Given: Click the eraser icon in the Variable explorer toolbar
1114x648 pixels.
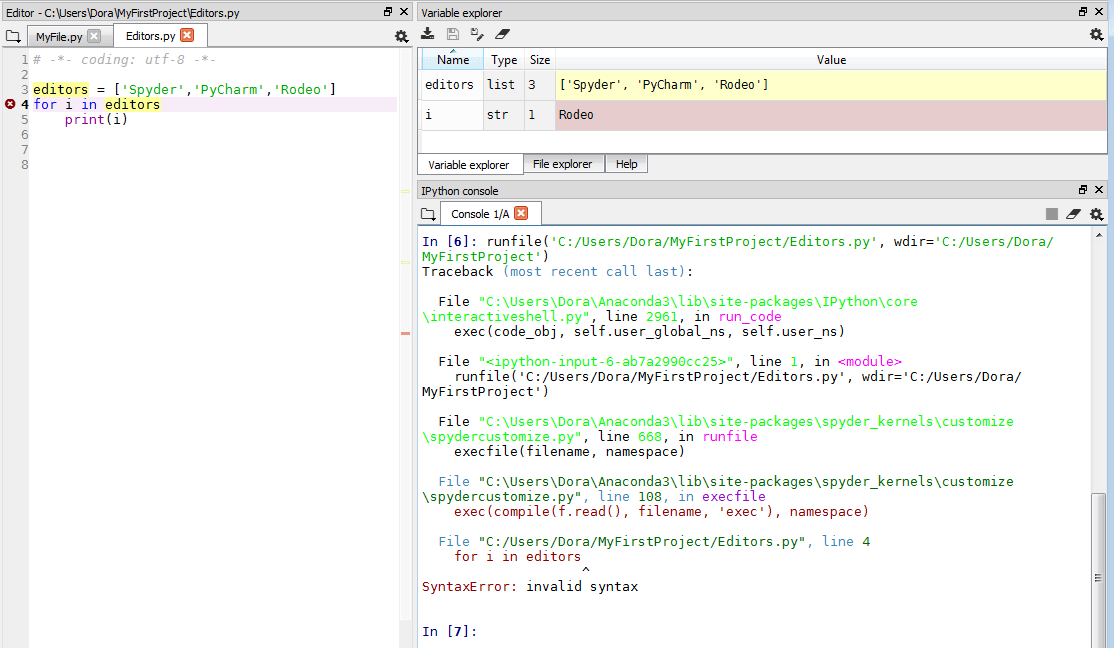Looking at the screenshot, I should pyautogui.click(x=502, y=35).
